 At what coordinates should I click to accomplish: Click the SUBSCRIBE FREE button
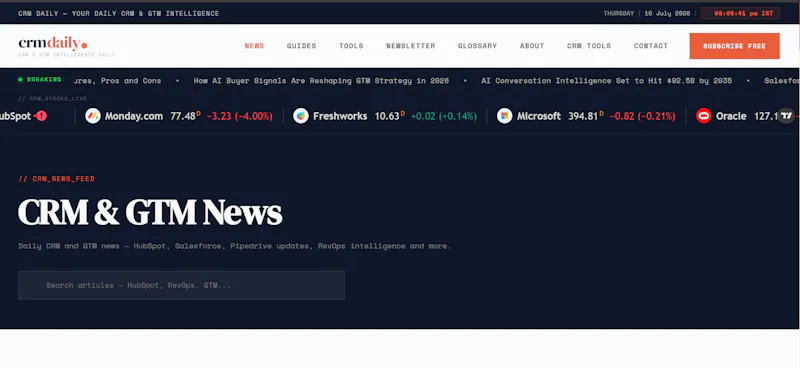[x=735, y=46]
